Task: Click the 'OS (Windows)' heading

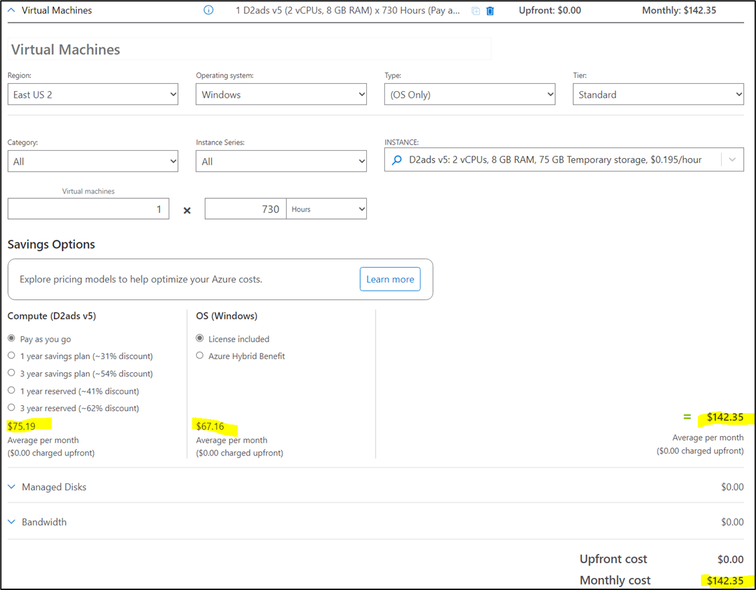Action: click(227, 316)
